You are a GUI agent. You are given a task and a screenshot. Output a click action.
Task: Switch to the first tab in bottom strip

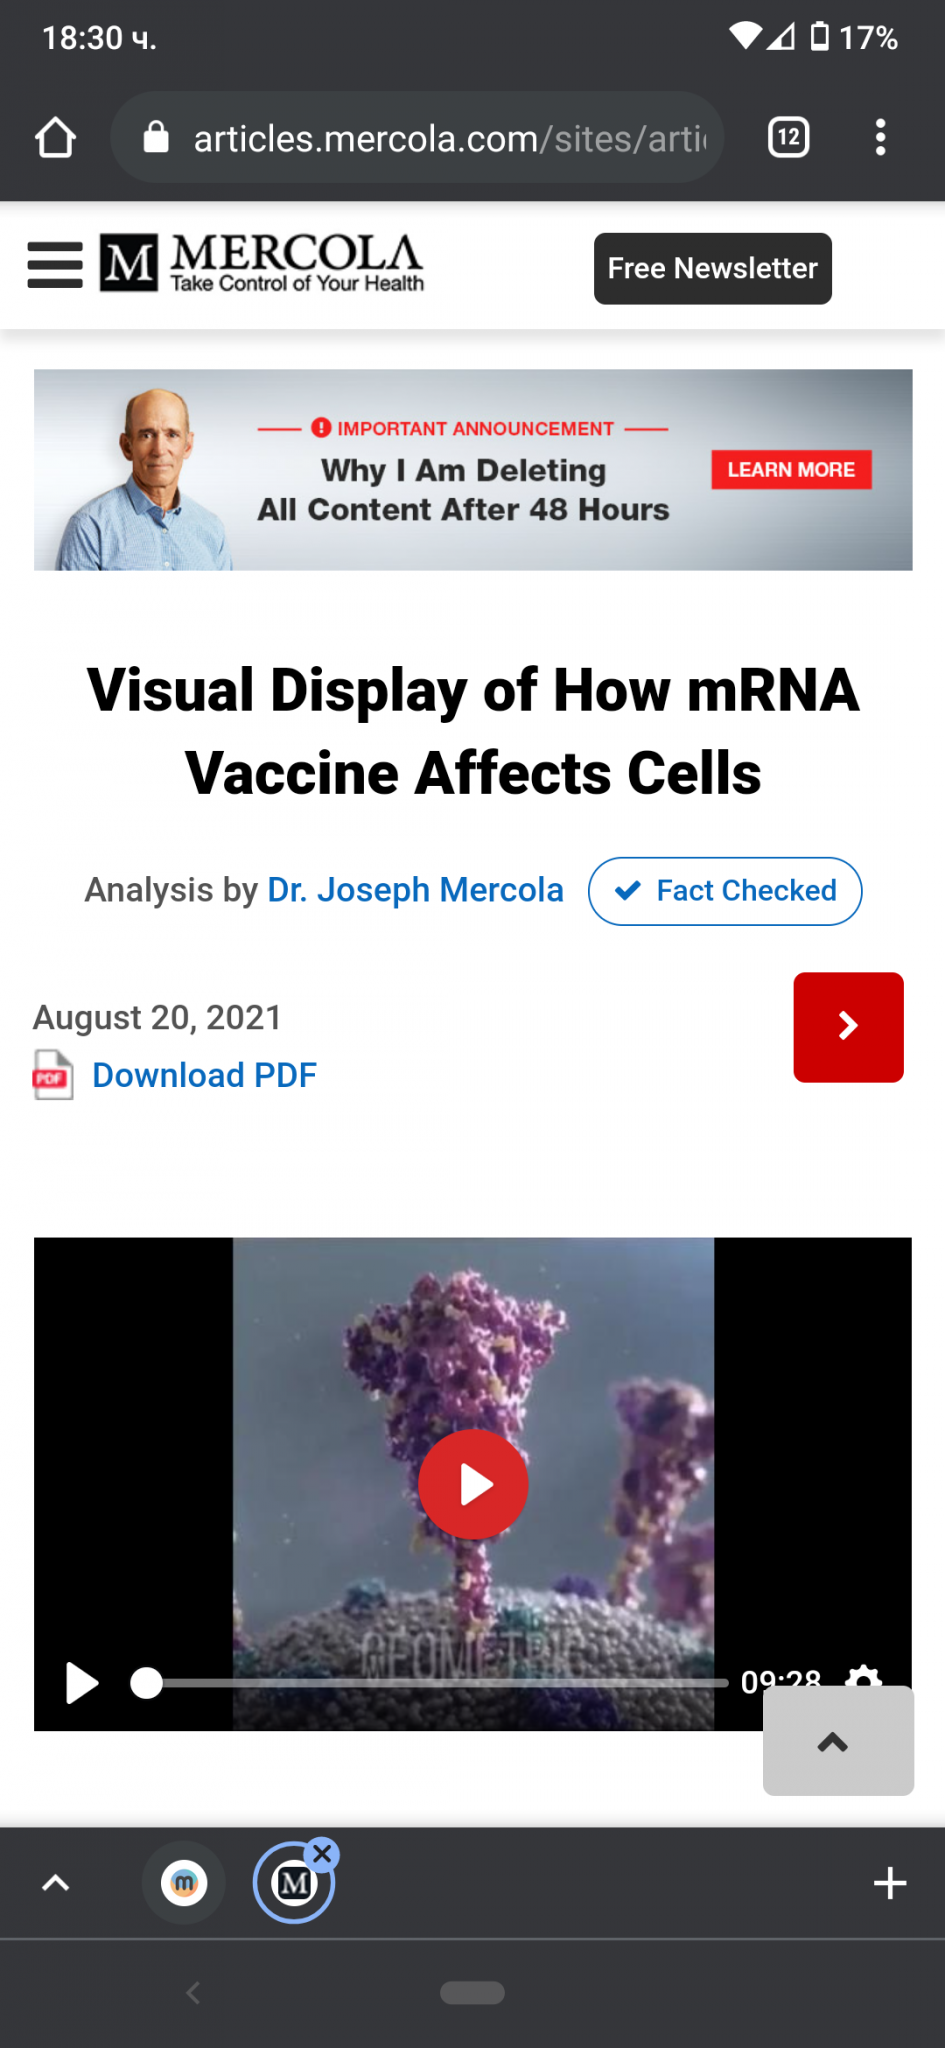184,1884
